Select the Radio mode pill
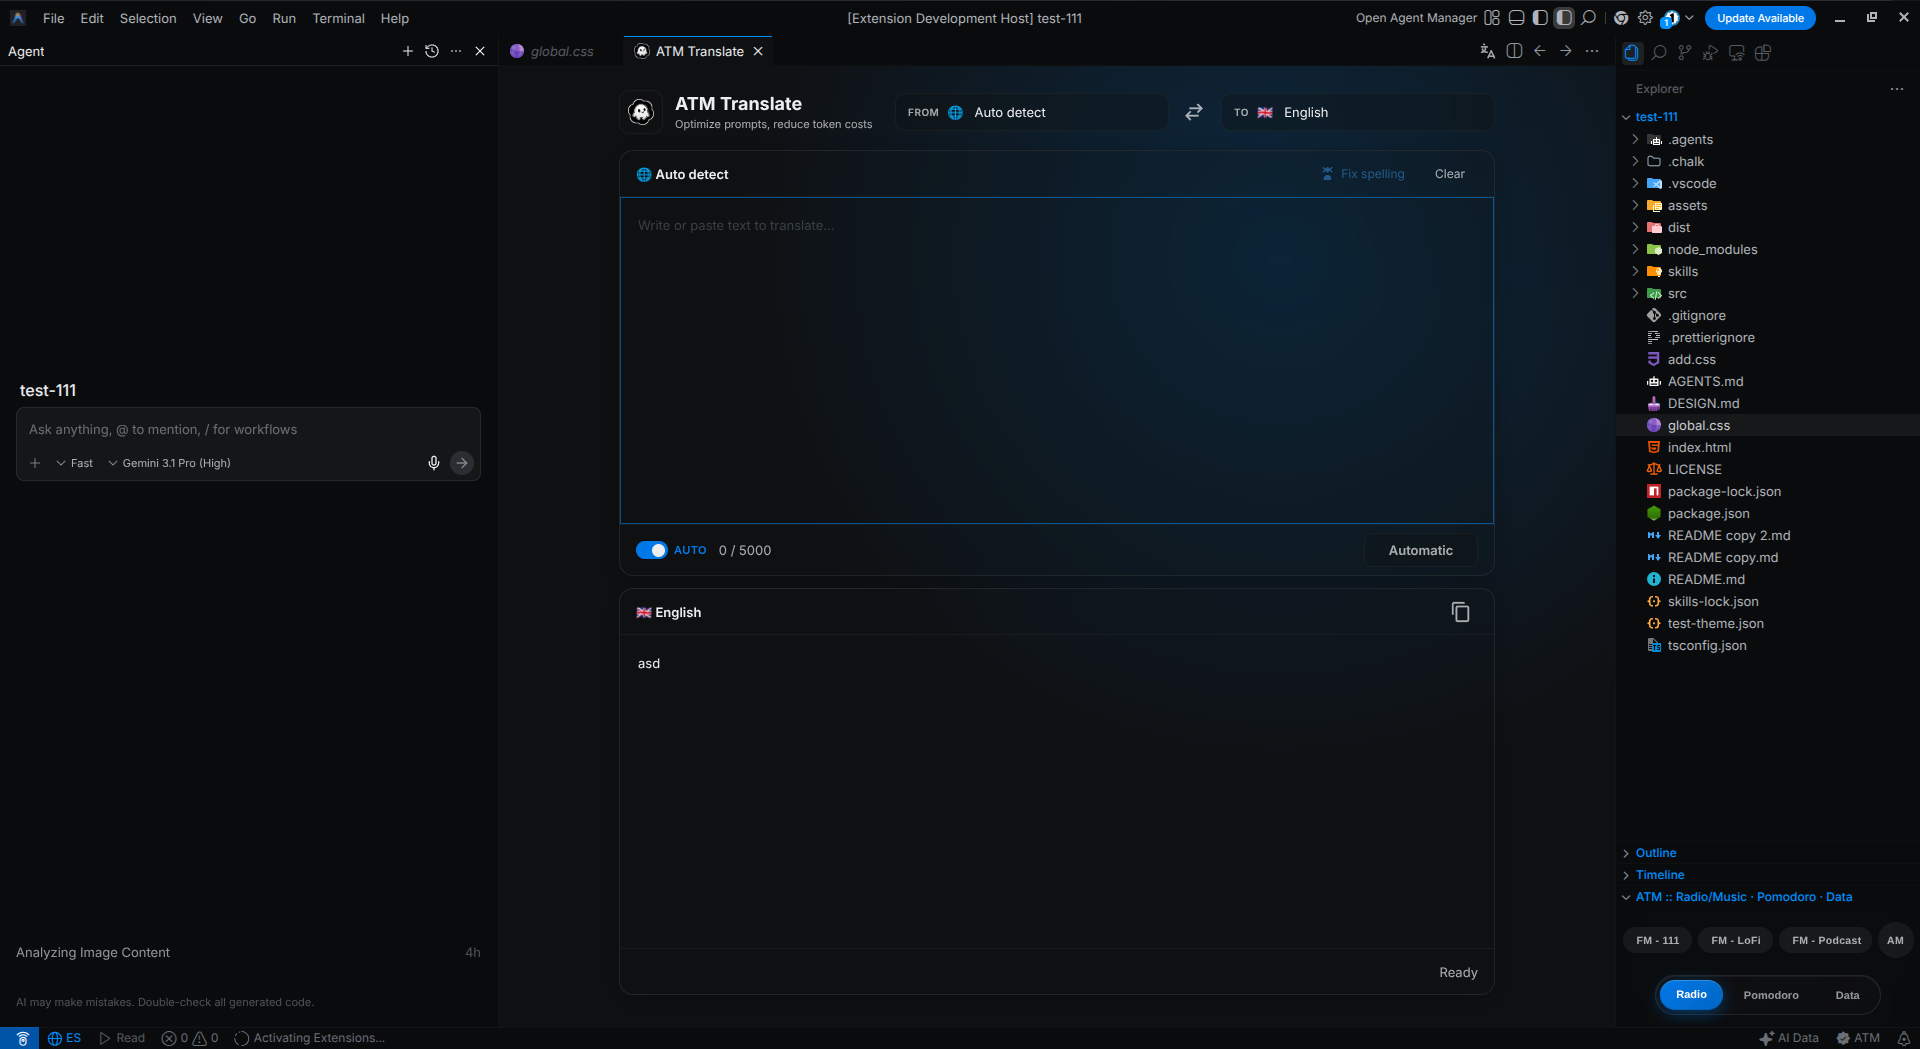1920x1049 pixels. (1691, 994)
